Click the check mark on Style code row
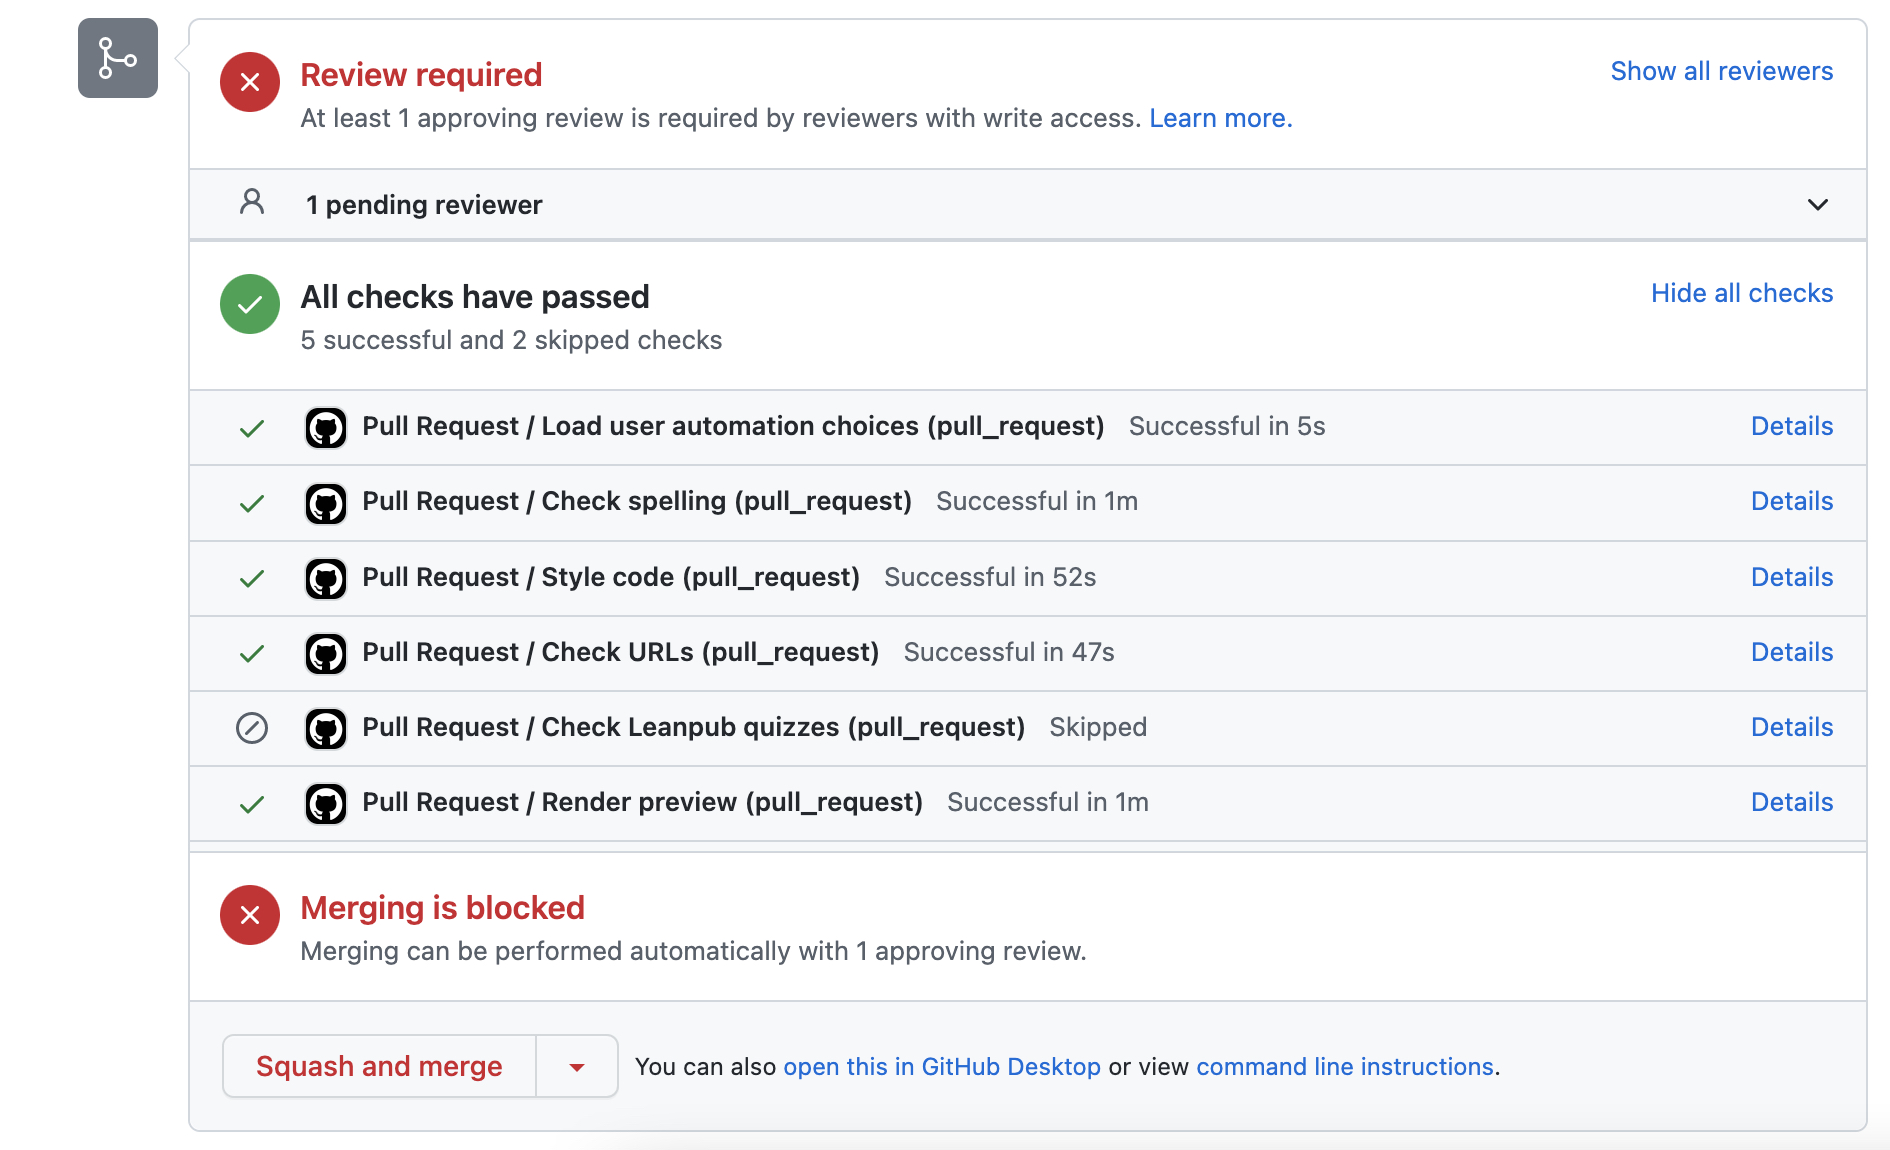Image resolution: width=1890 pixels, height=1150 pixels. click(x=252, y=578)
